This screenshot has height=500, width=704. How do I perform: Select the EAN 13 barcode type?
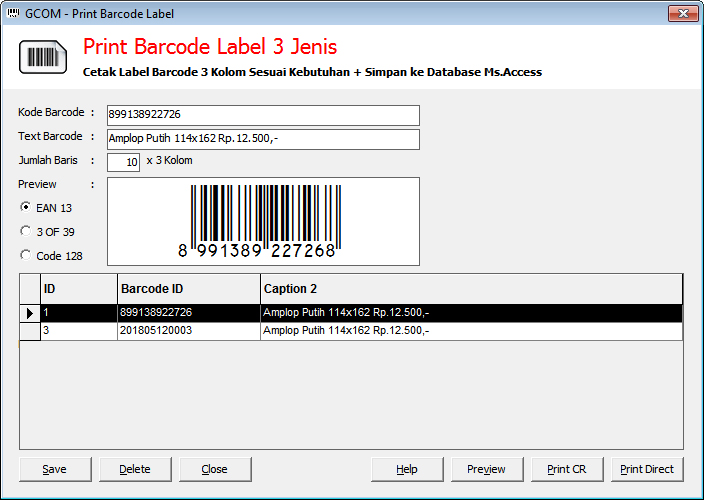click(x=26, y=207)
